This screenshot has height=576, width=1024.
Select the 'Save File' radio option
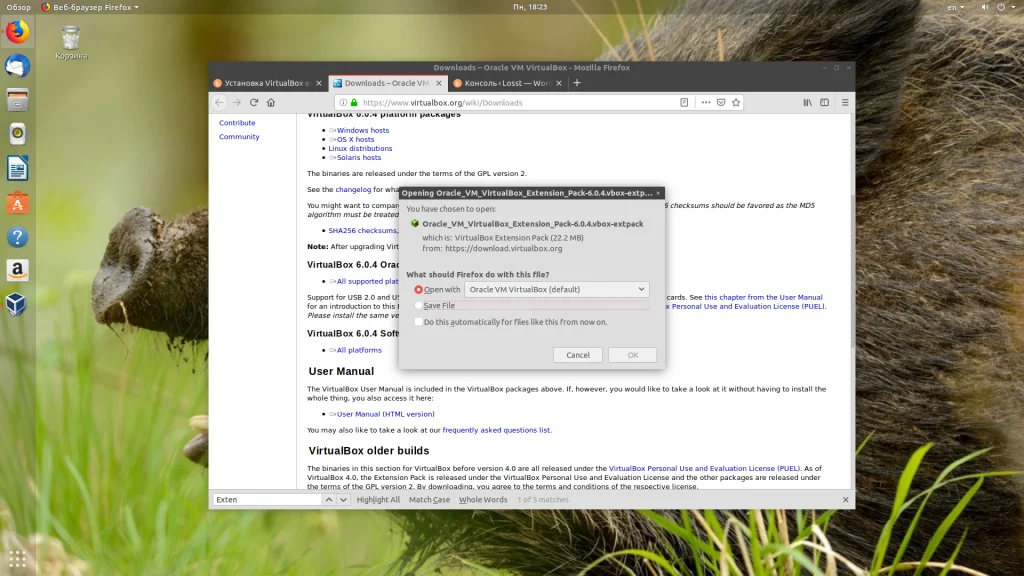coord(419,306)
